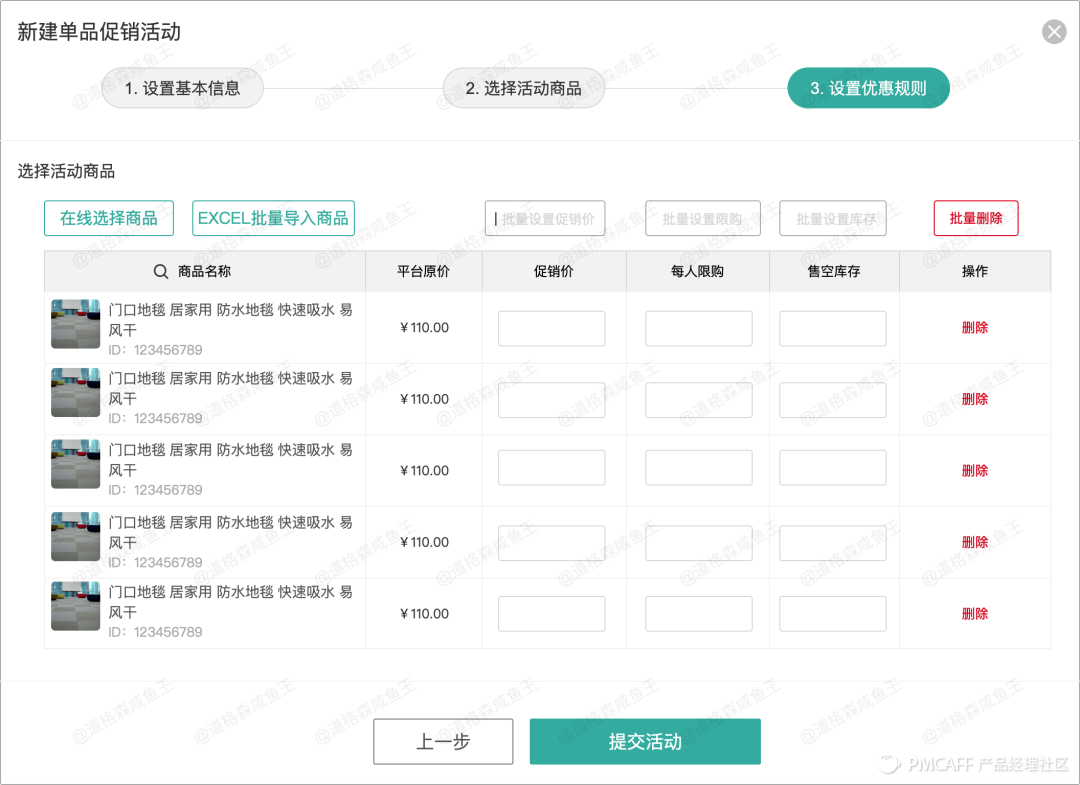Go to step 1. 设置基本信息
The height and width of the screenshot is (785, 1080).
click(183, 88)
